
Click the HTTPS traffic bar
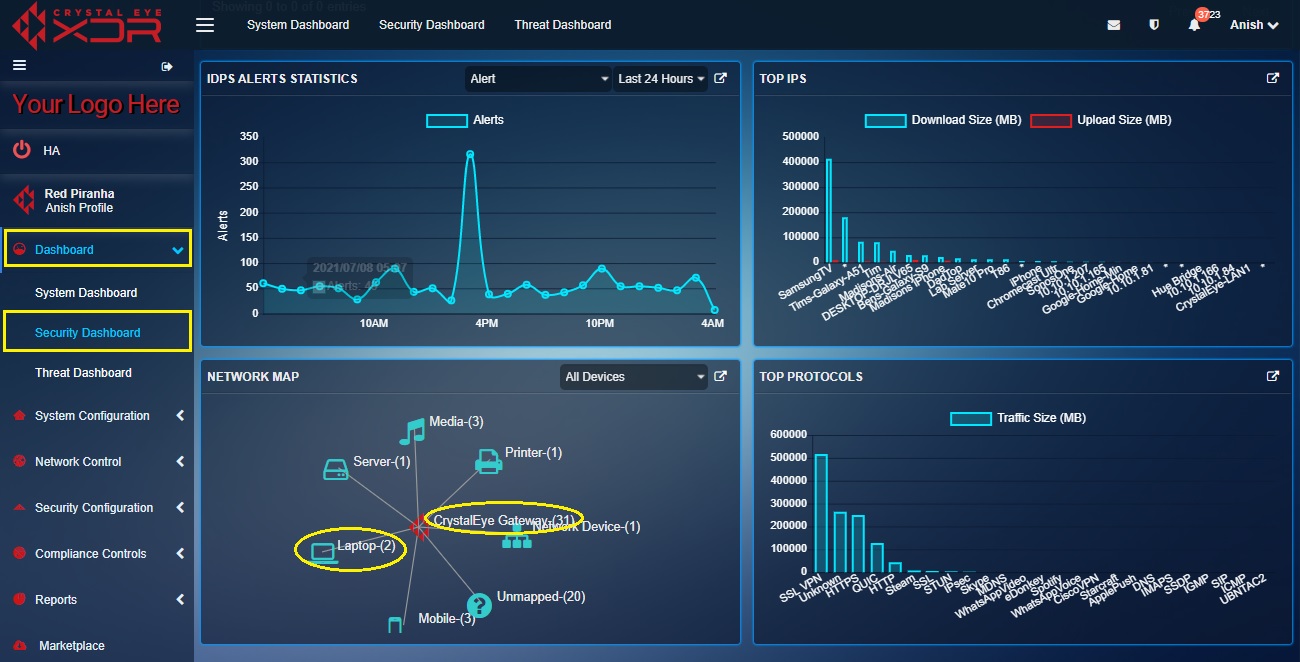click(x=858, y=543)
